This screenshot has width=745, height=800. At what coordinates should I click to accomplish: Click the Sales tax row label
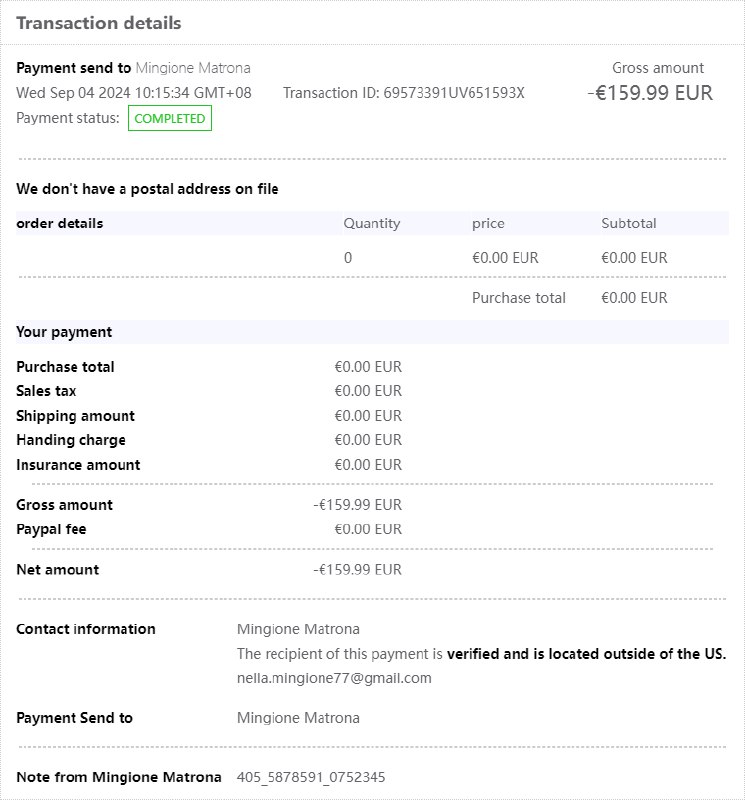coord(46,391)
